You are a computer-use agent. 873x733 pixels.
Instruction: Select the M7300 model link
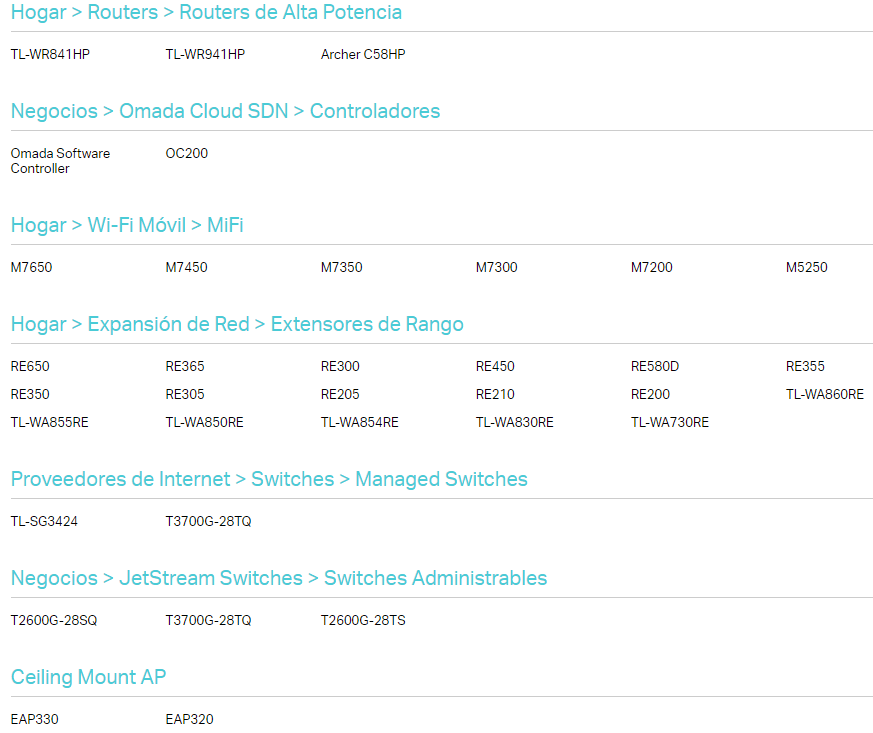497,268
